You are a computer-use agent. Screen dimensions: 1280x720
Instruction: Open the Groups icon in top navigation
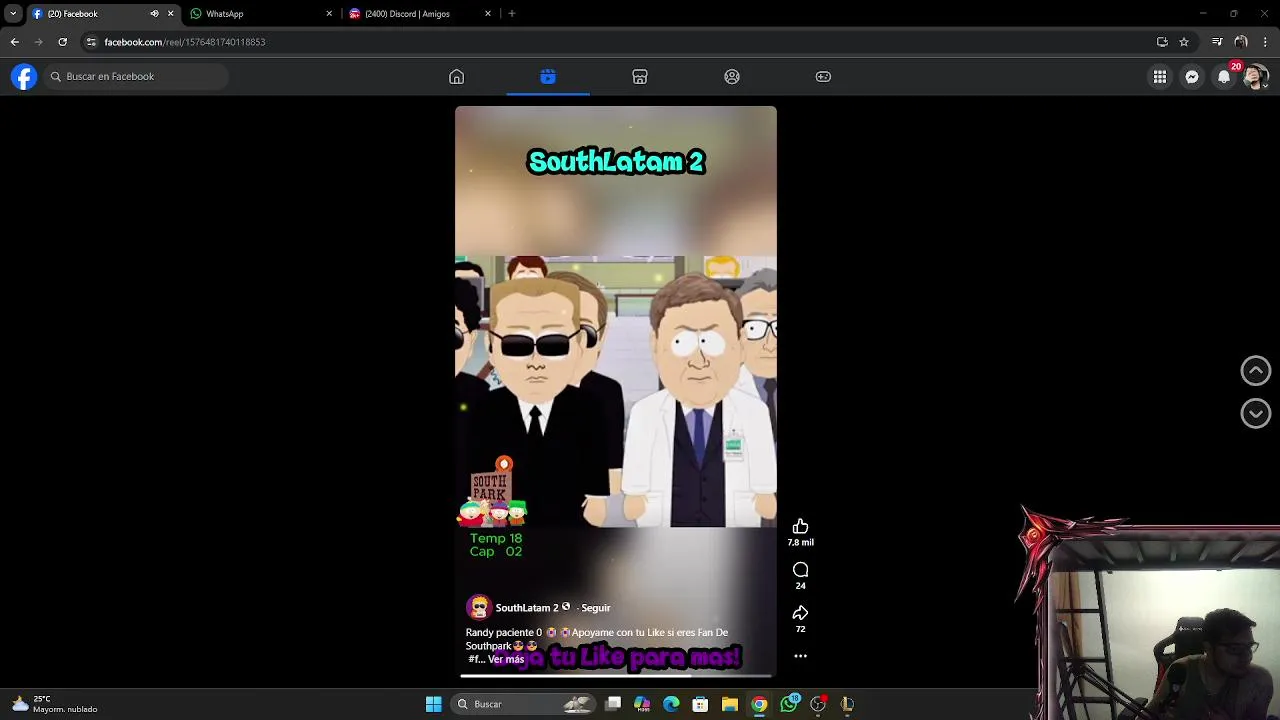(x=732, y=77)
